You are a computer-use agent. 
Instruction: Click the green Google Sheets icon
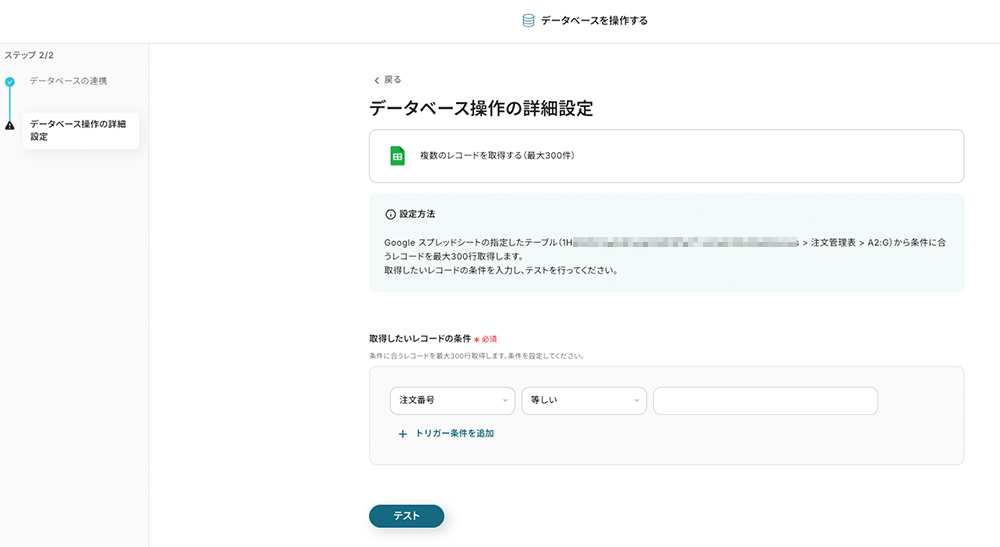click(397, 156)
